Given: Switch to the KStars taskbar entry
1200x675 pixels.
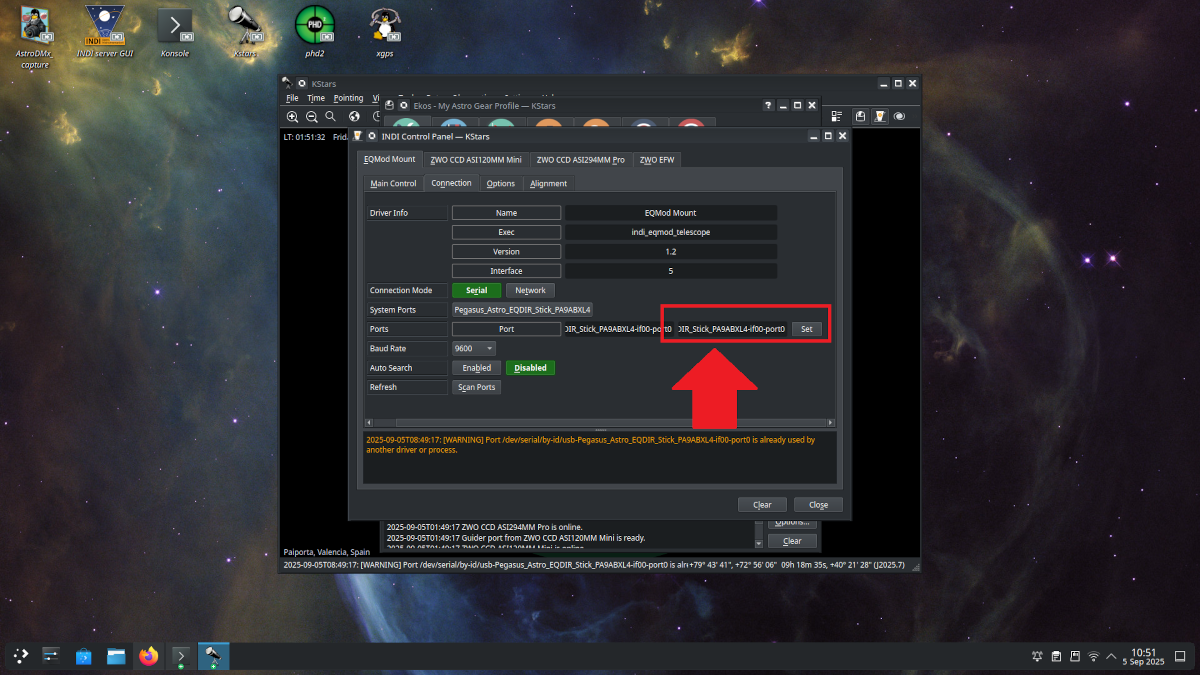Looking at the screenshot, I should click(213, 656).
